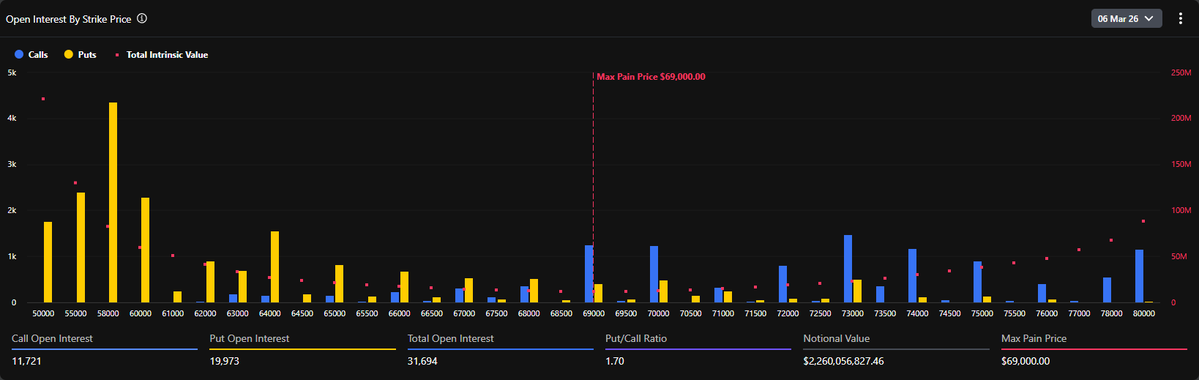
Task: Click the blue call bar at 76000
Action: (1041, 294)
